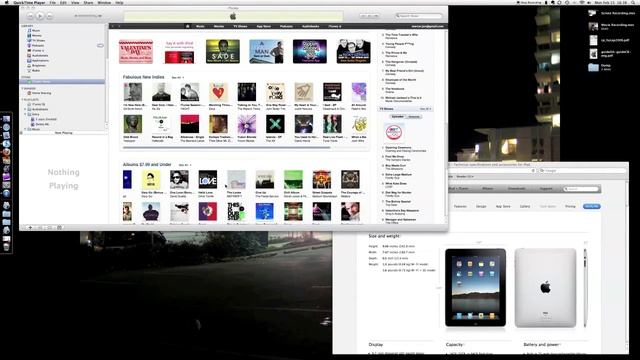Collapse the Playlists section in iTunes sidebar
This screenshot has height=360, width=640.
23,99
